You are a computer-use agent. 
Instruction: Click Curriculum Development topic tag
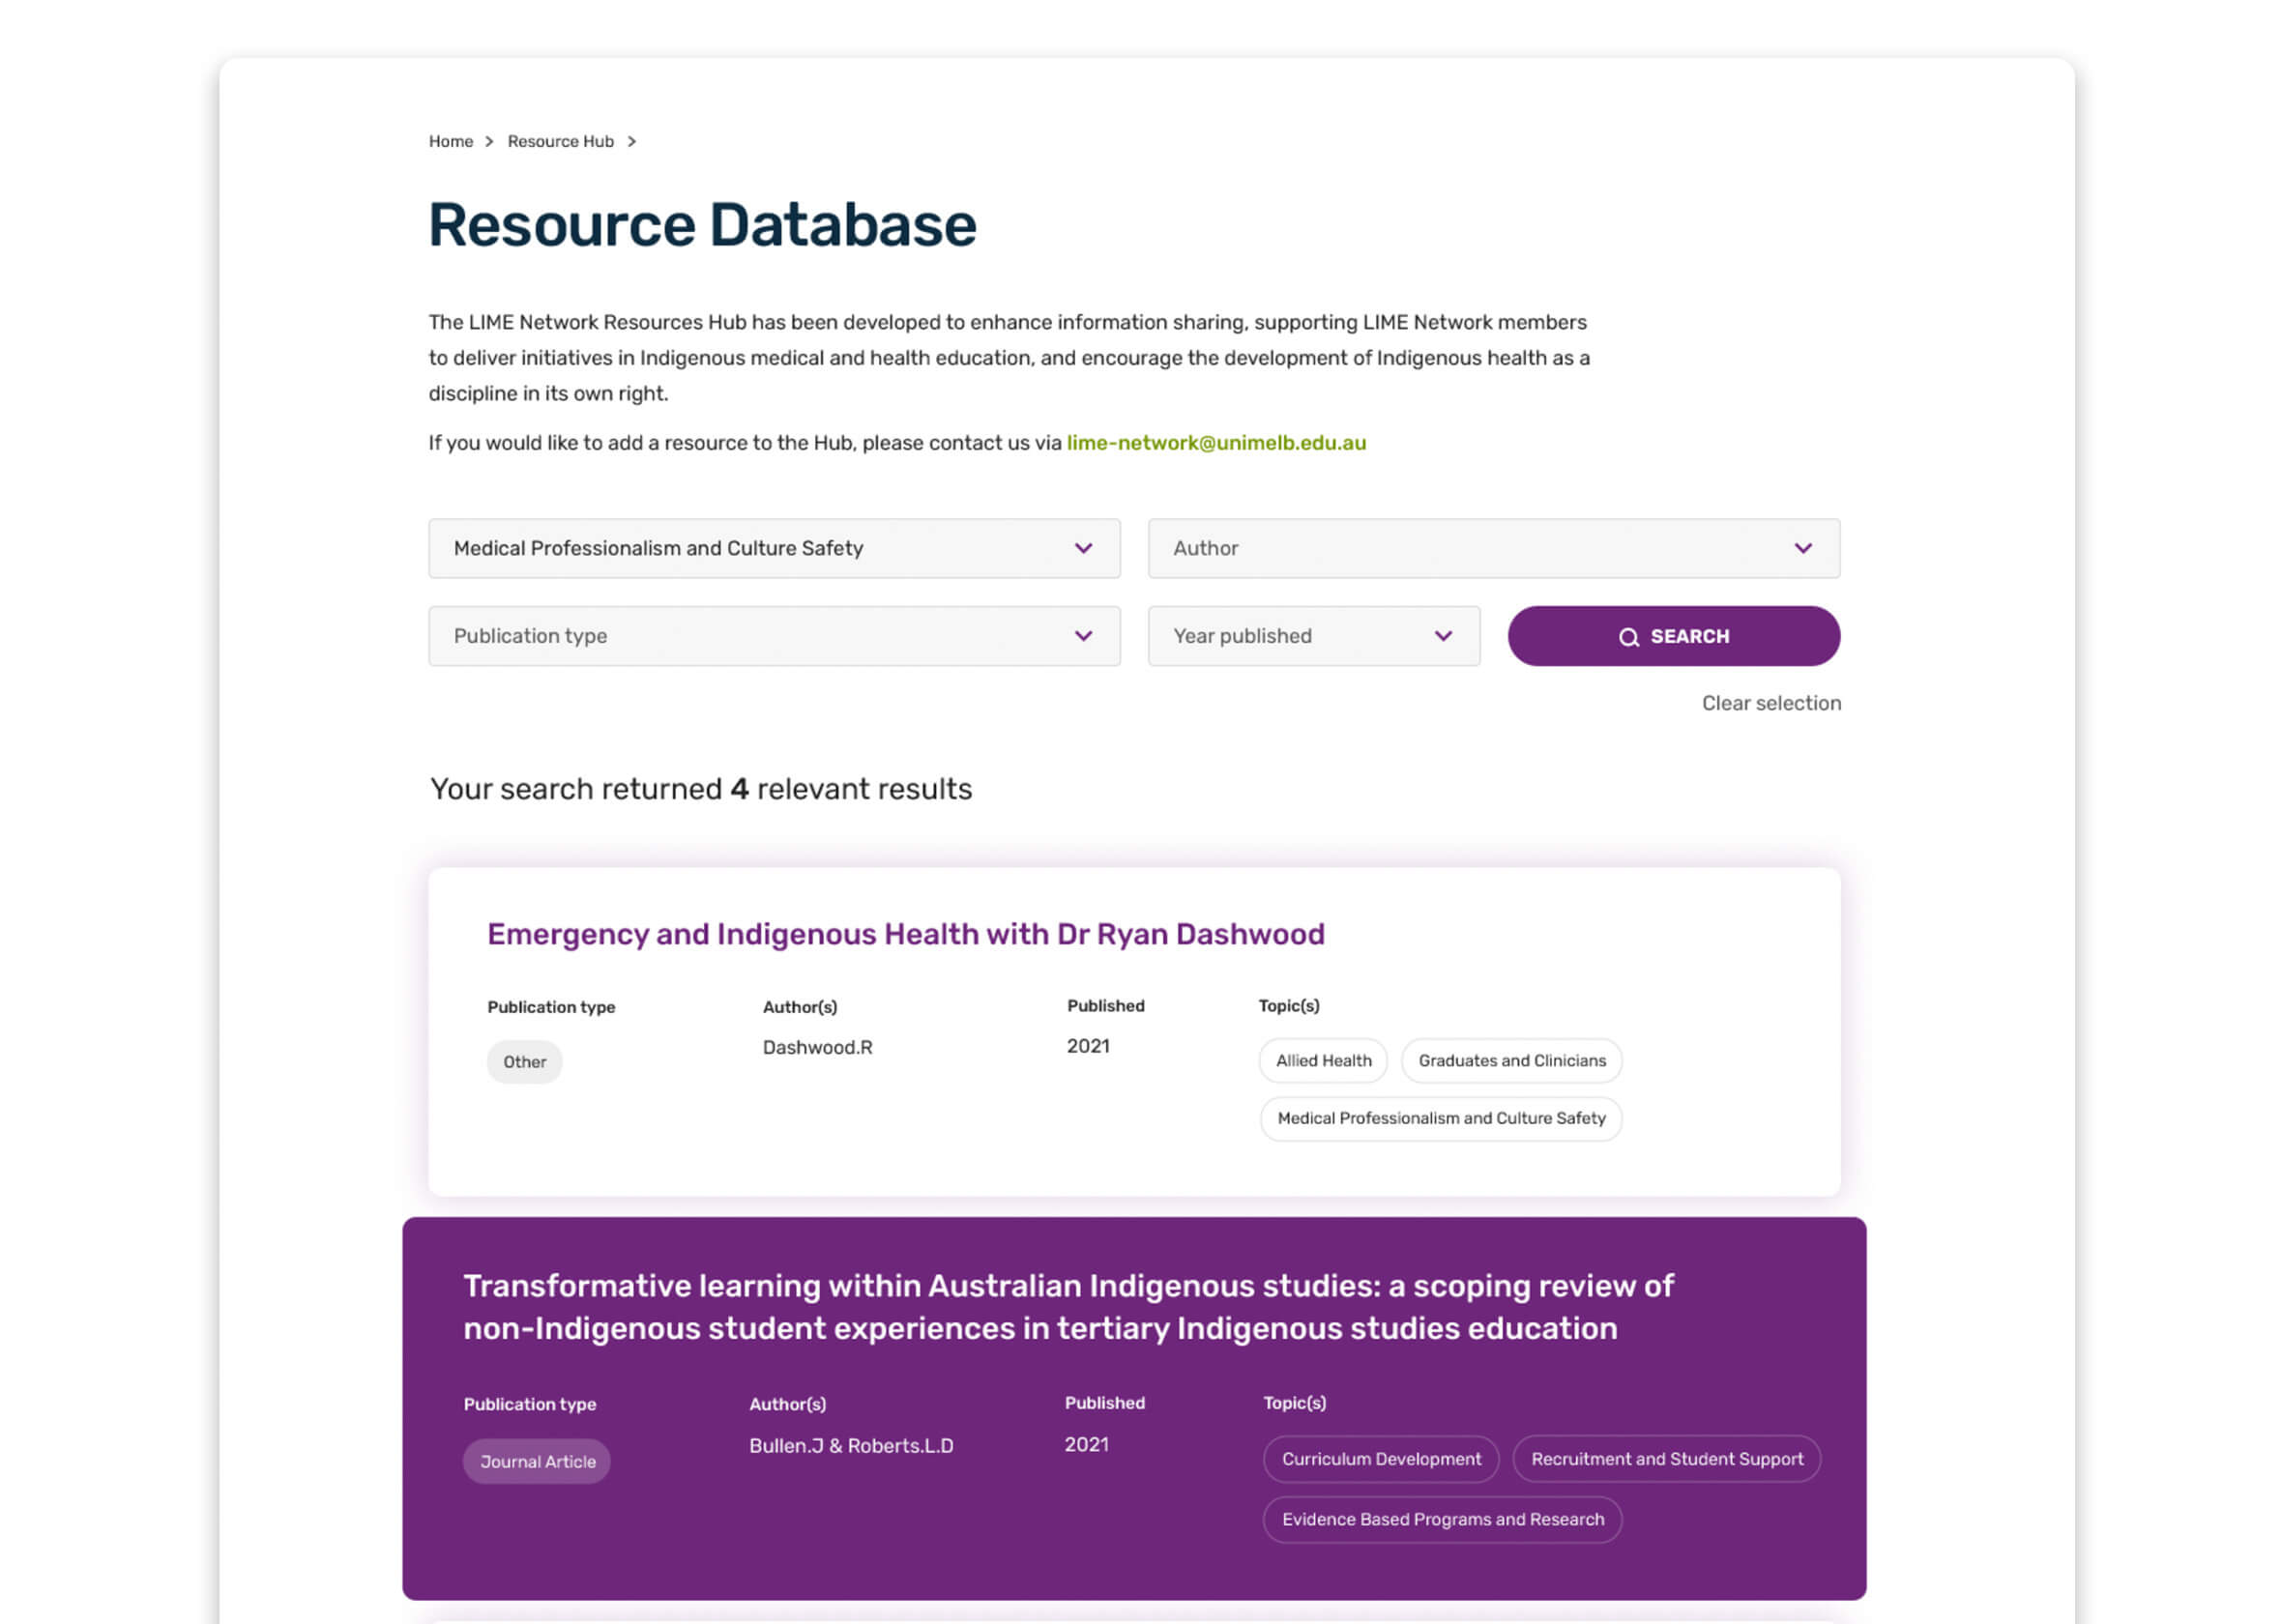pos(1382,1457)
